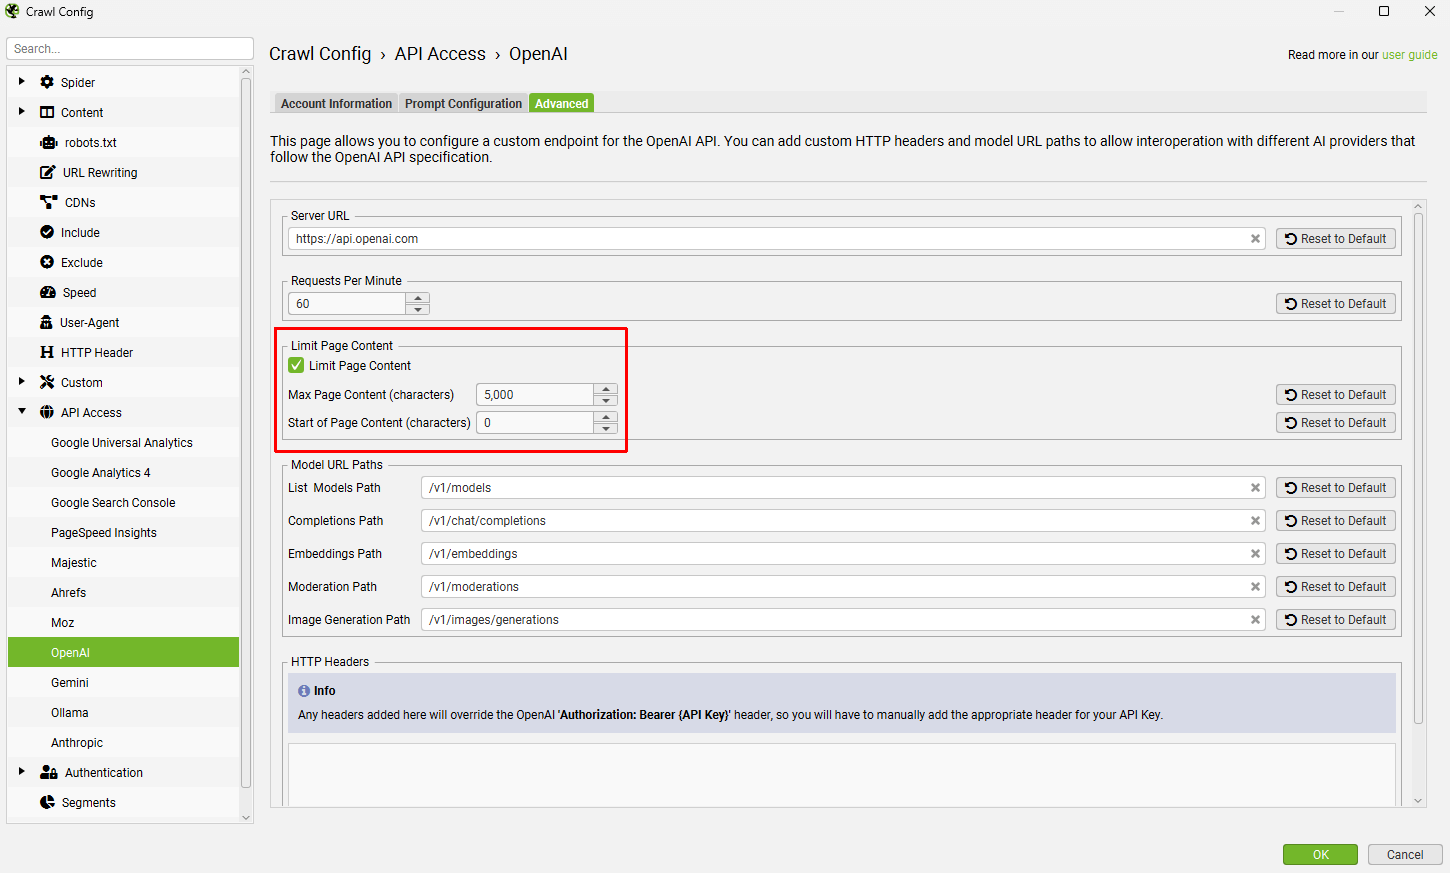Image resolution: width=1450 pixels, height=873 pixels.
Task: Click the API Access globe icon
Action: (47, 412)
